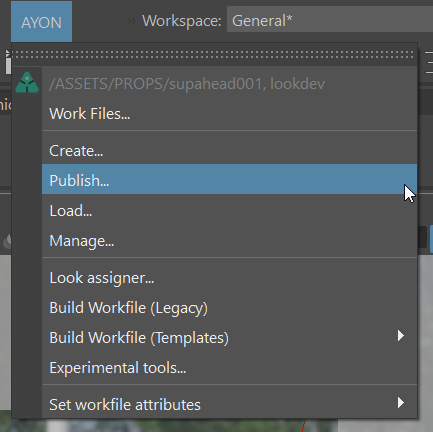This screenshot has width=433, height=432.
Task: Open the AYON menu in the menu bar
Action: (x=41, y=22)
